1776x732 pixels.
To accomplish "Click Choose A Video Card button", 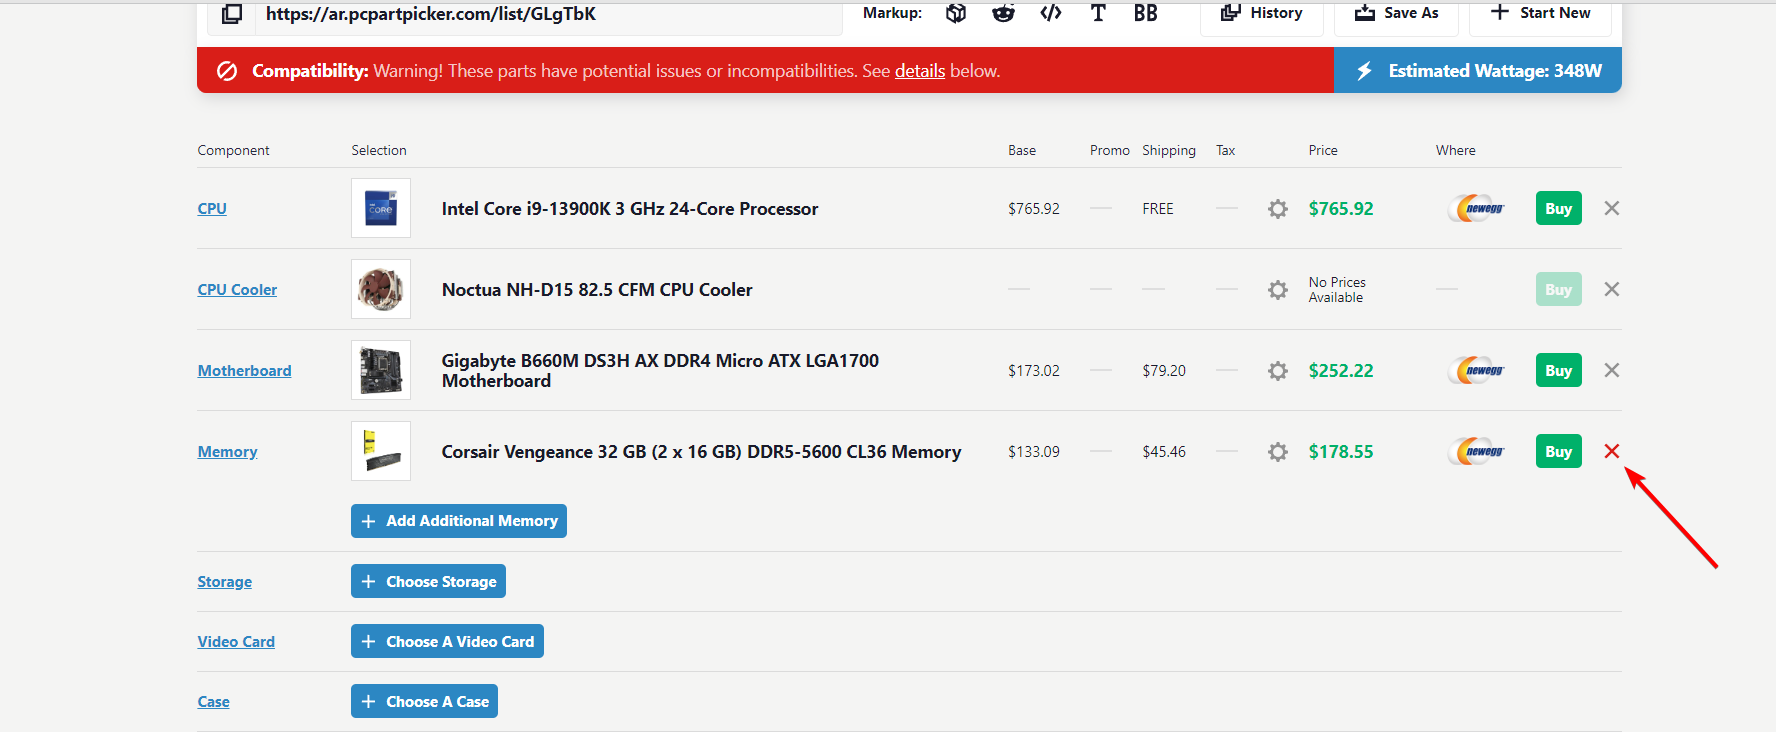I will point(447,641).
